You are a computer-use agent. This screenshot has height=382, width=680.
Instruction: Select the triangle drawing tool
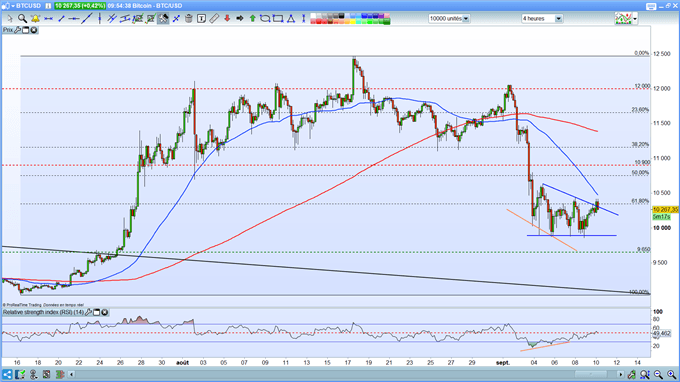tap(291, 18)
